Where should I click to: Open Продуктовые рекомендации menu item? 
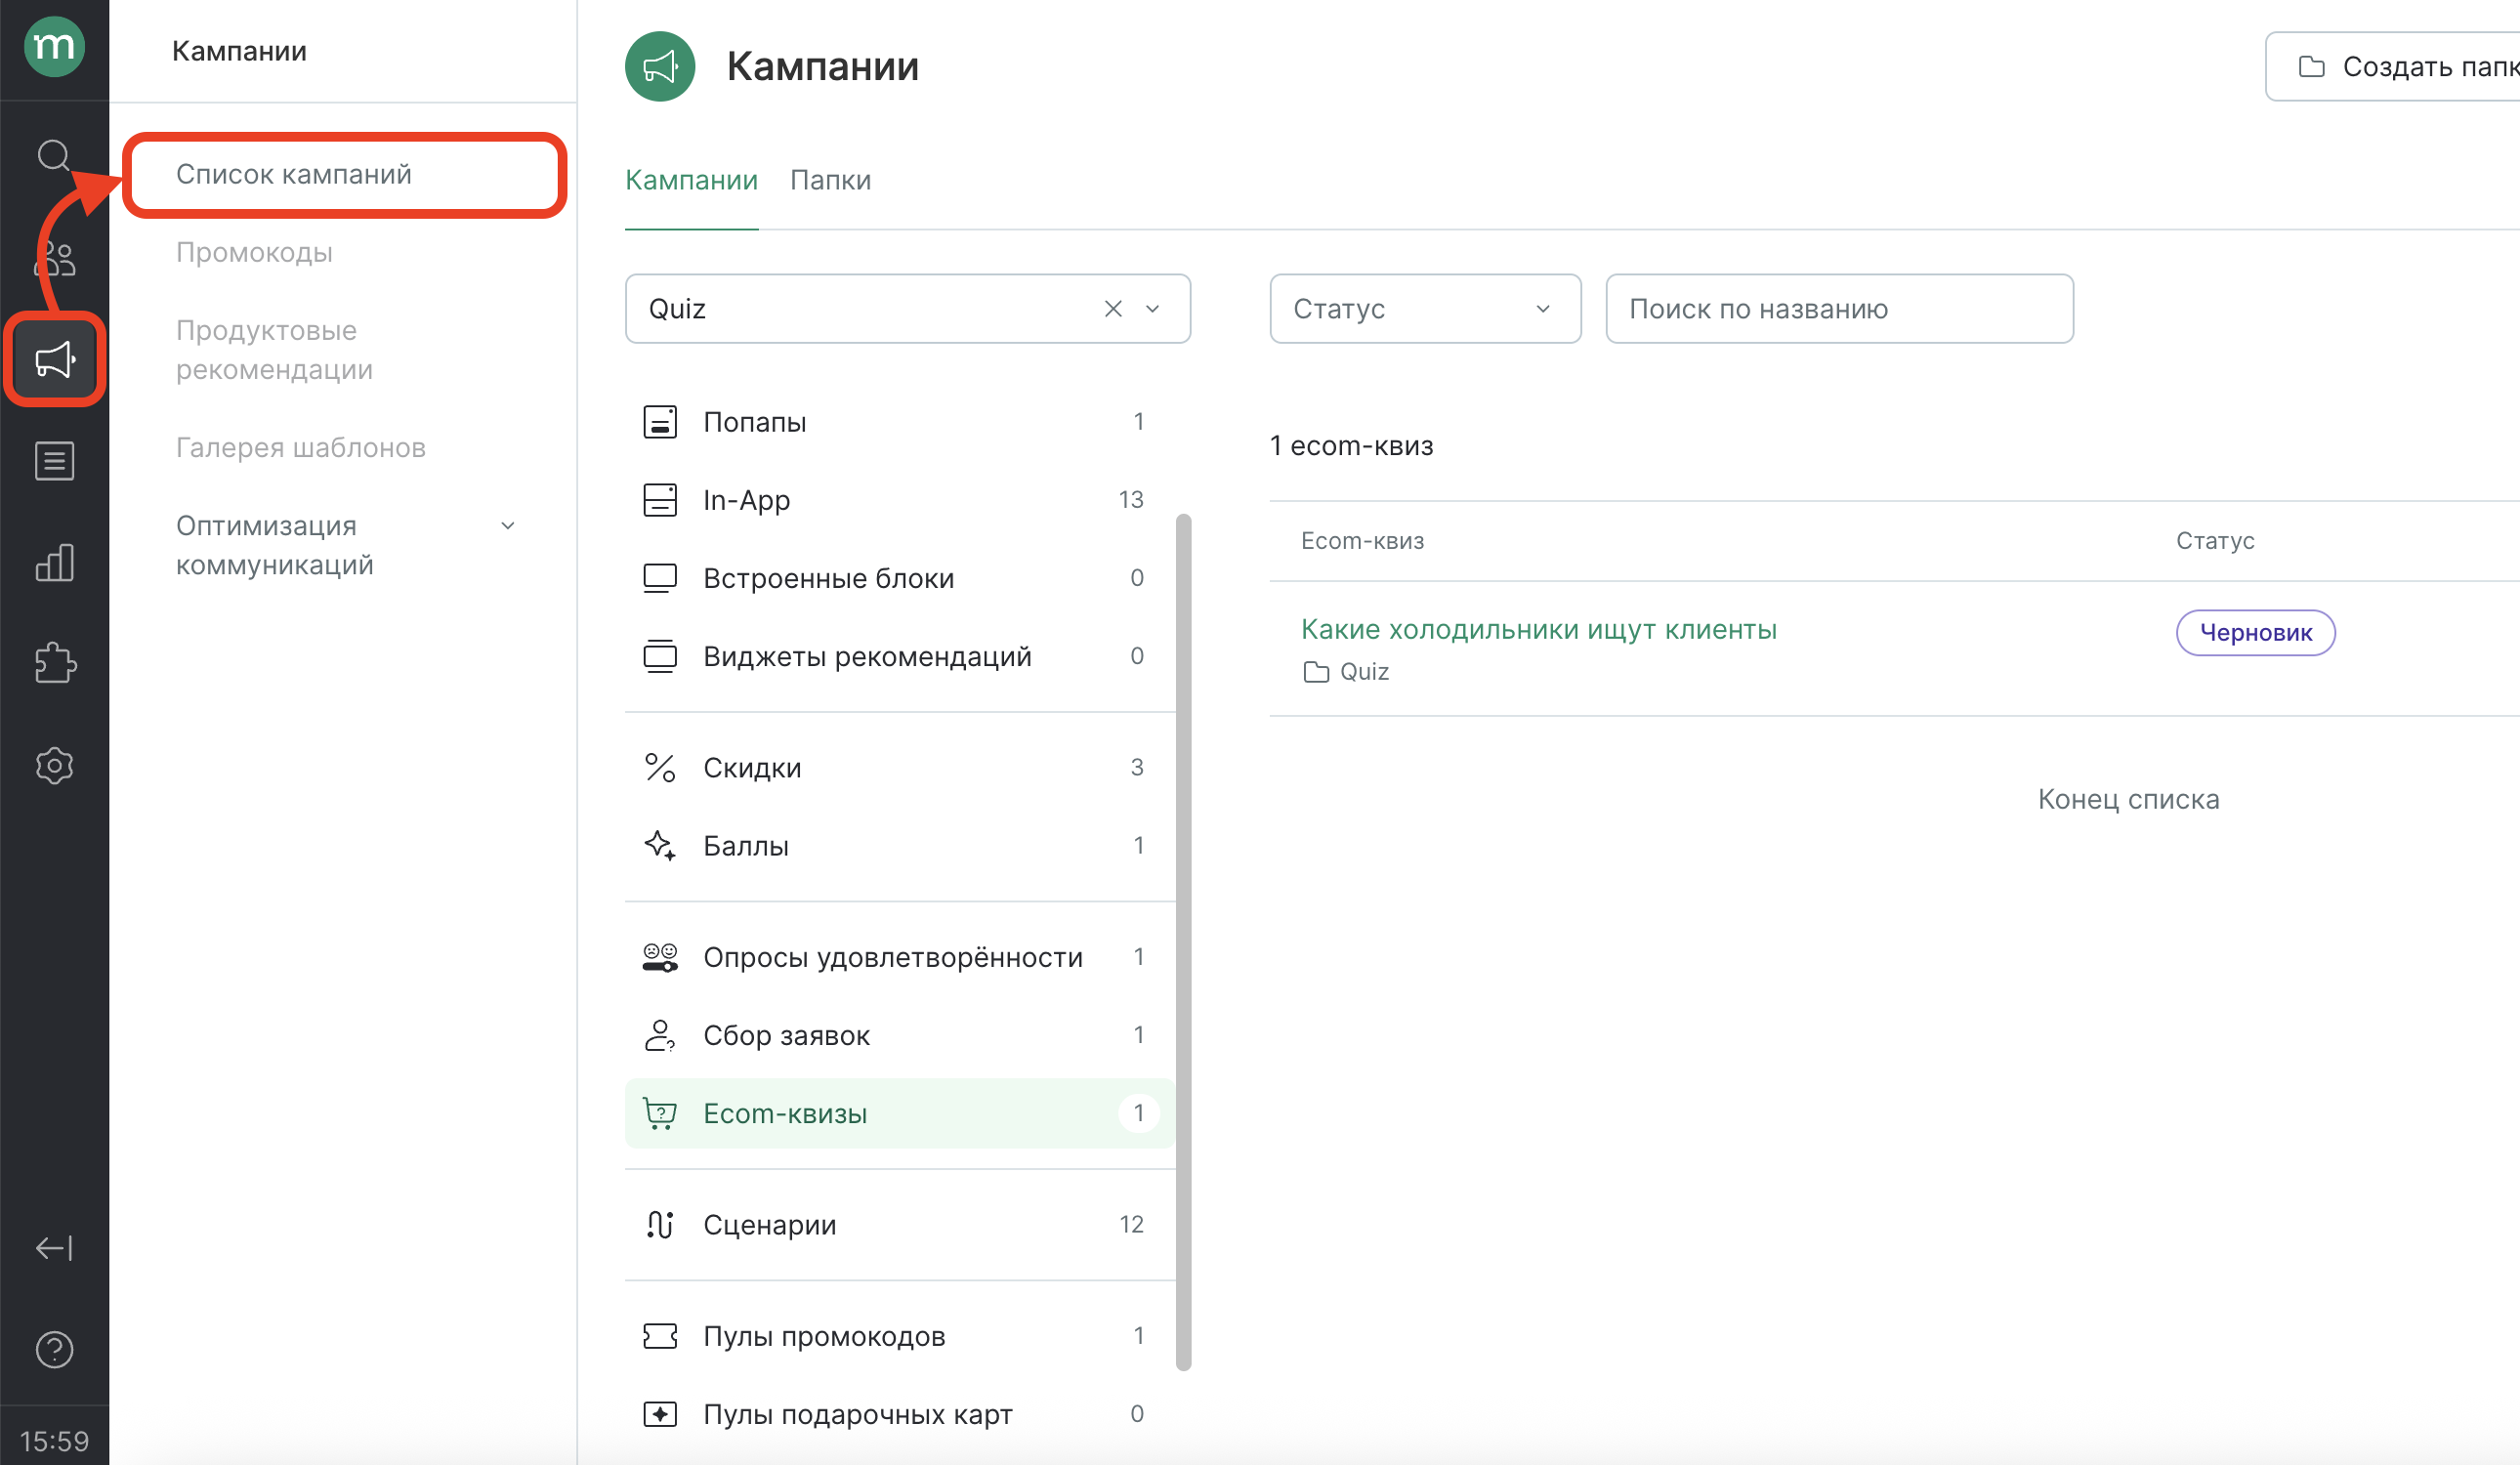(274, 350)
